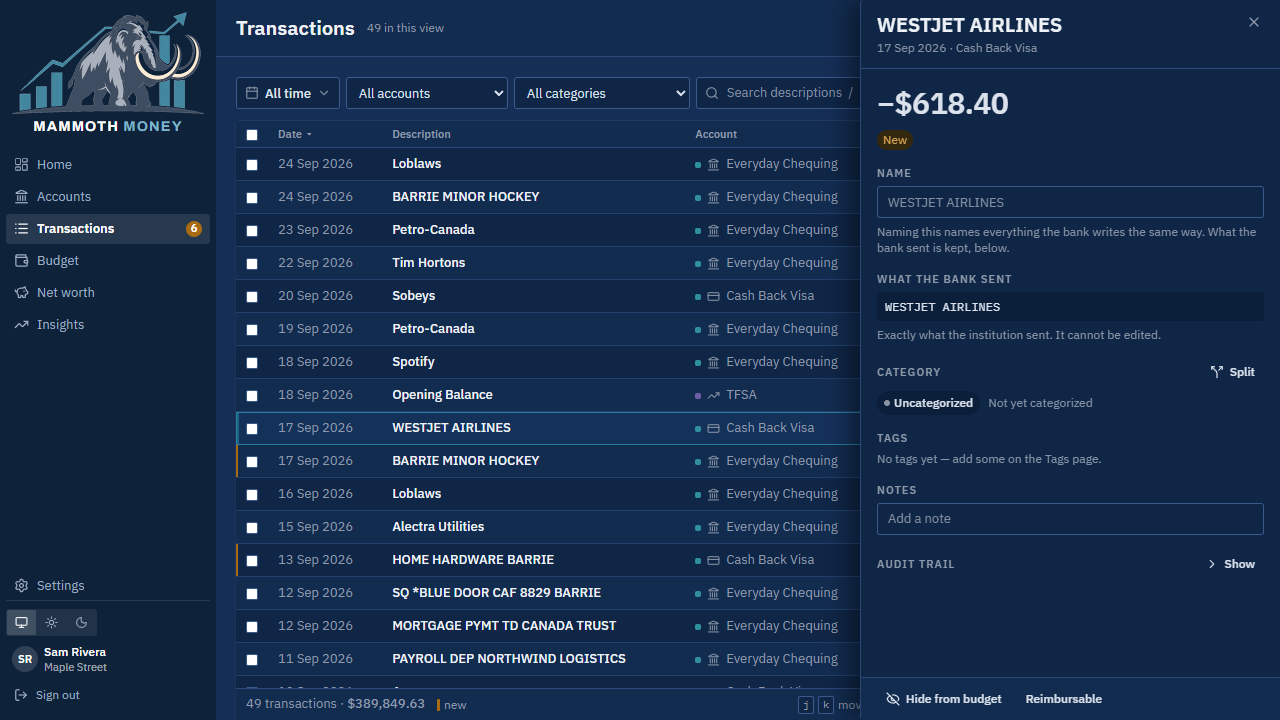Click the Split category icon
The height and width of the screenshot is (720, 1280).
click(x=1217, y=372)
